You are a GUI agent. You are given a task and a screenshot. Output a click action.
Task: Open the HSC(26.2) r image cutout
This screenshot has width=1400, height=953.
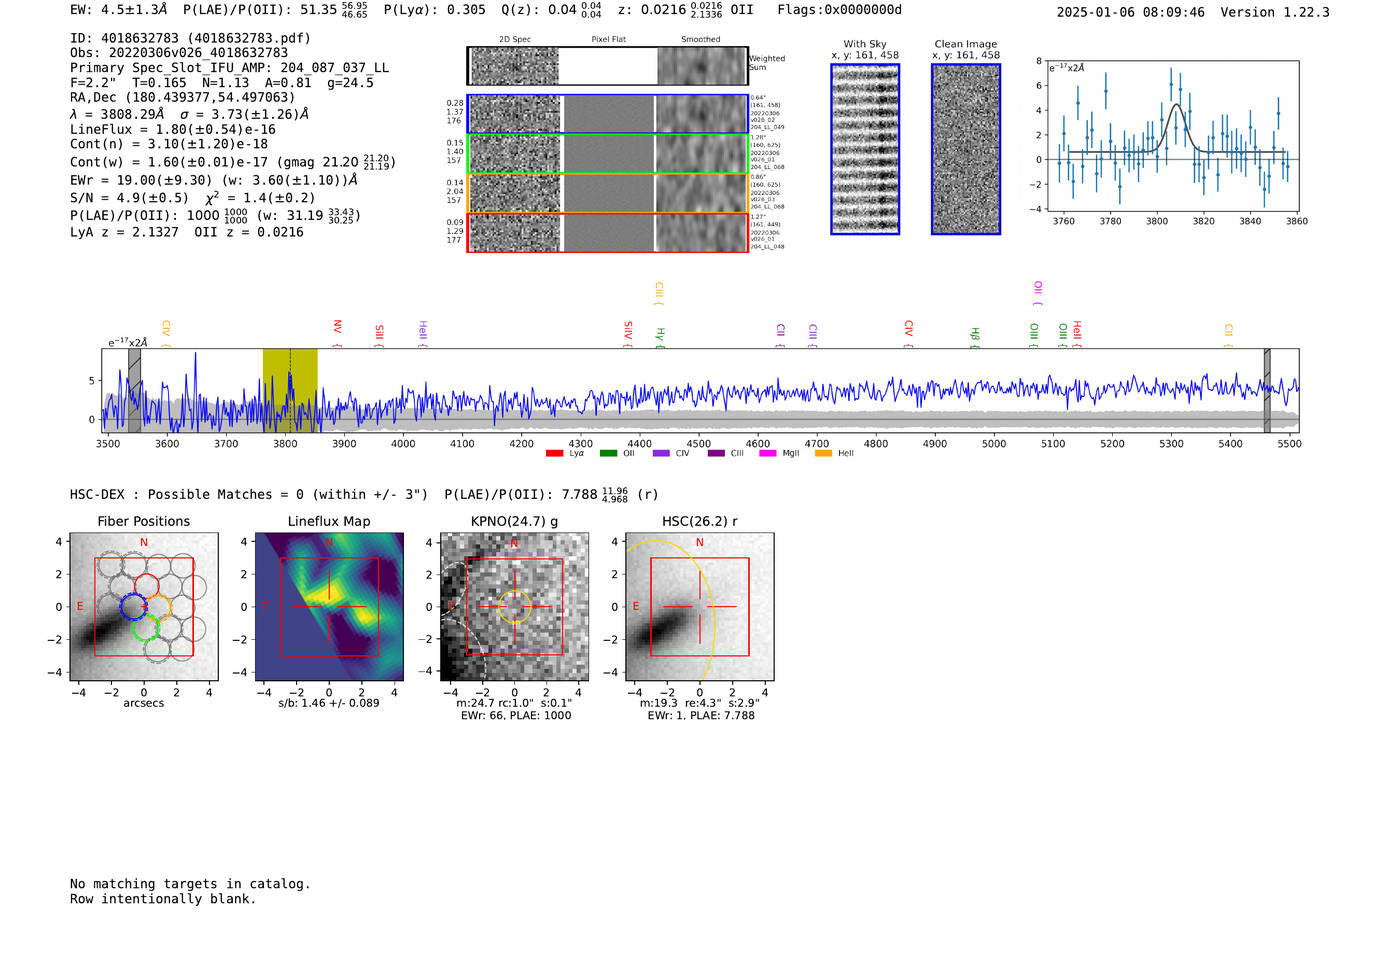point(699,607)
